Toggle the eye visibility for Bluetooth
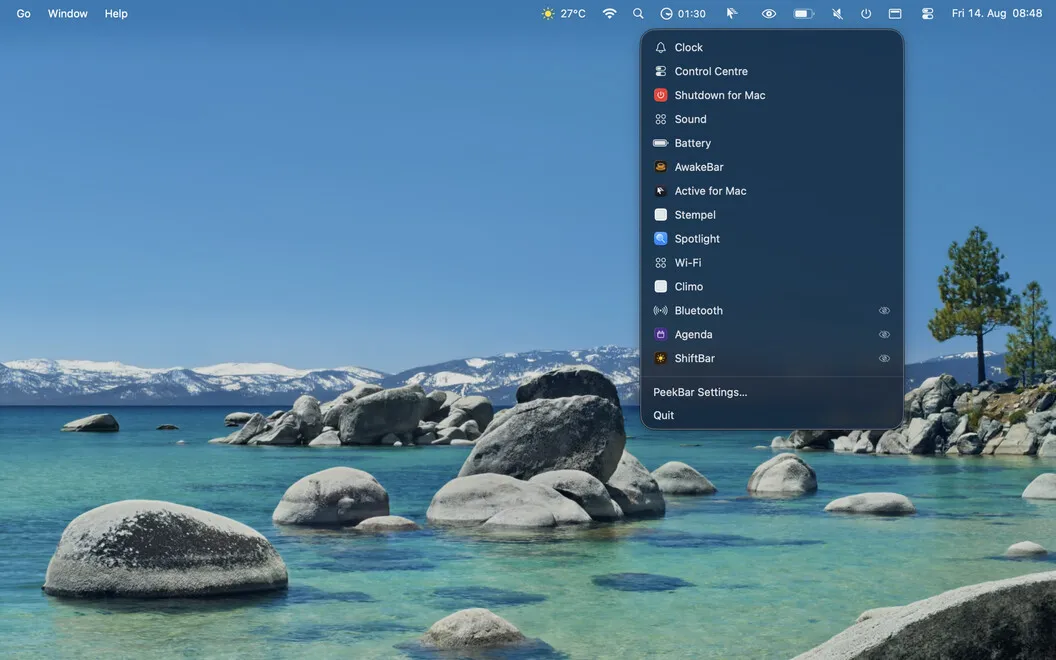Screen dimensions: 1056x660 click(884, 310)
